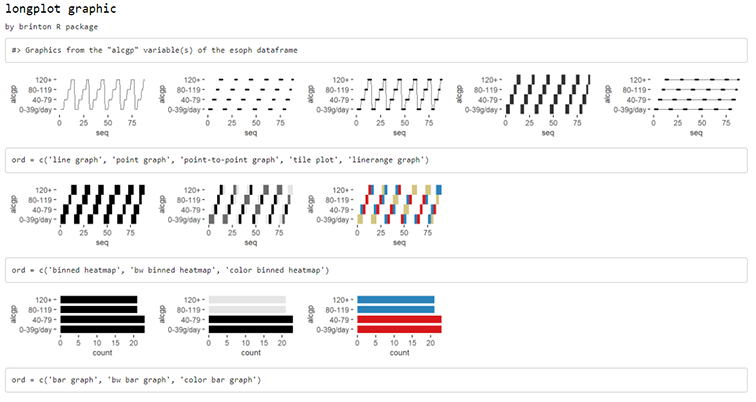
Task: Open the color binned heatmap plot
Action: (x=375, y=215)
